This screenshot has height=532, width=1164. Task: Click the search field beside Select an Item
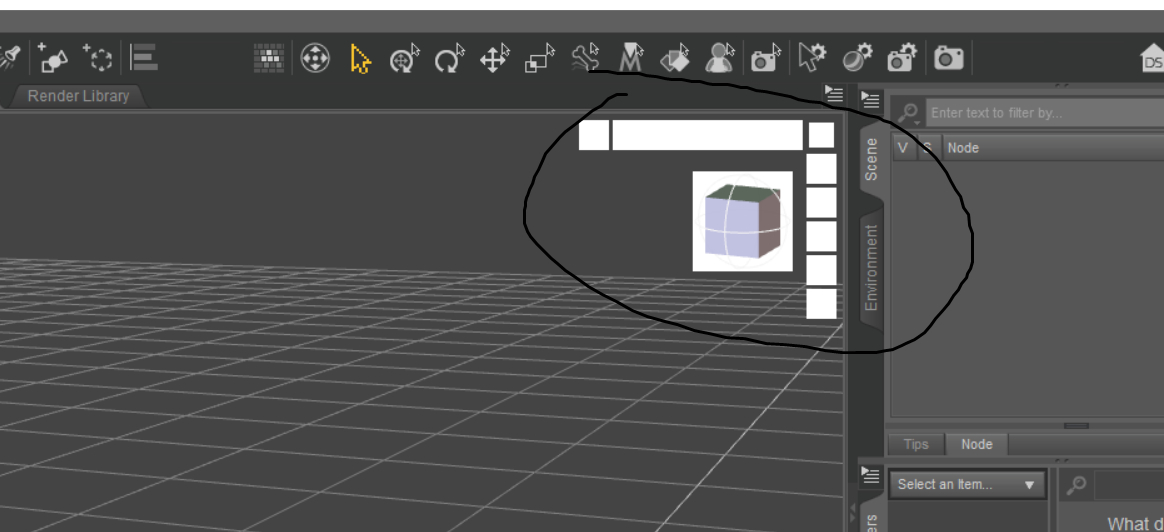click(1129, 485)
